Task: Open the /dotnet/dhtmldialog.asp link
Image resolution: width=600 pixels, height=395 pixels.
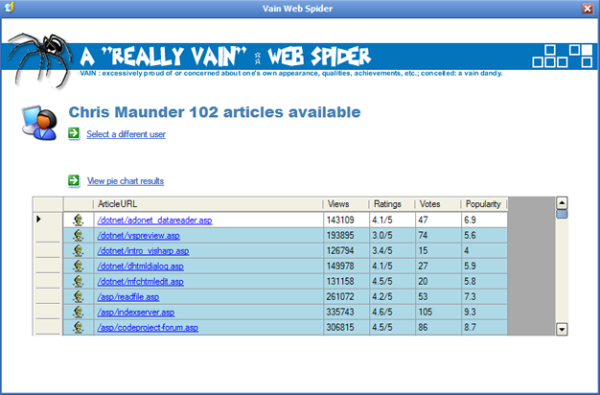Action: point(140,266)
